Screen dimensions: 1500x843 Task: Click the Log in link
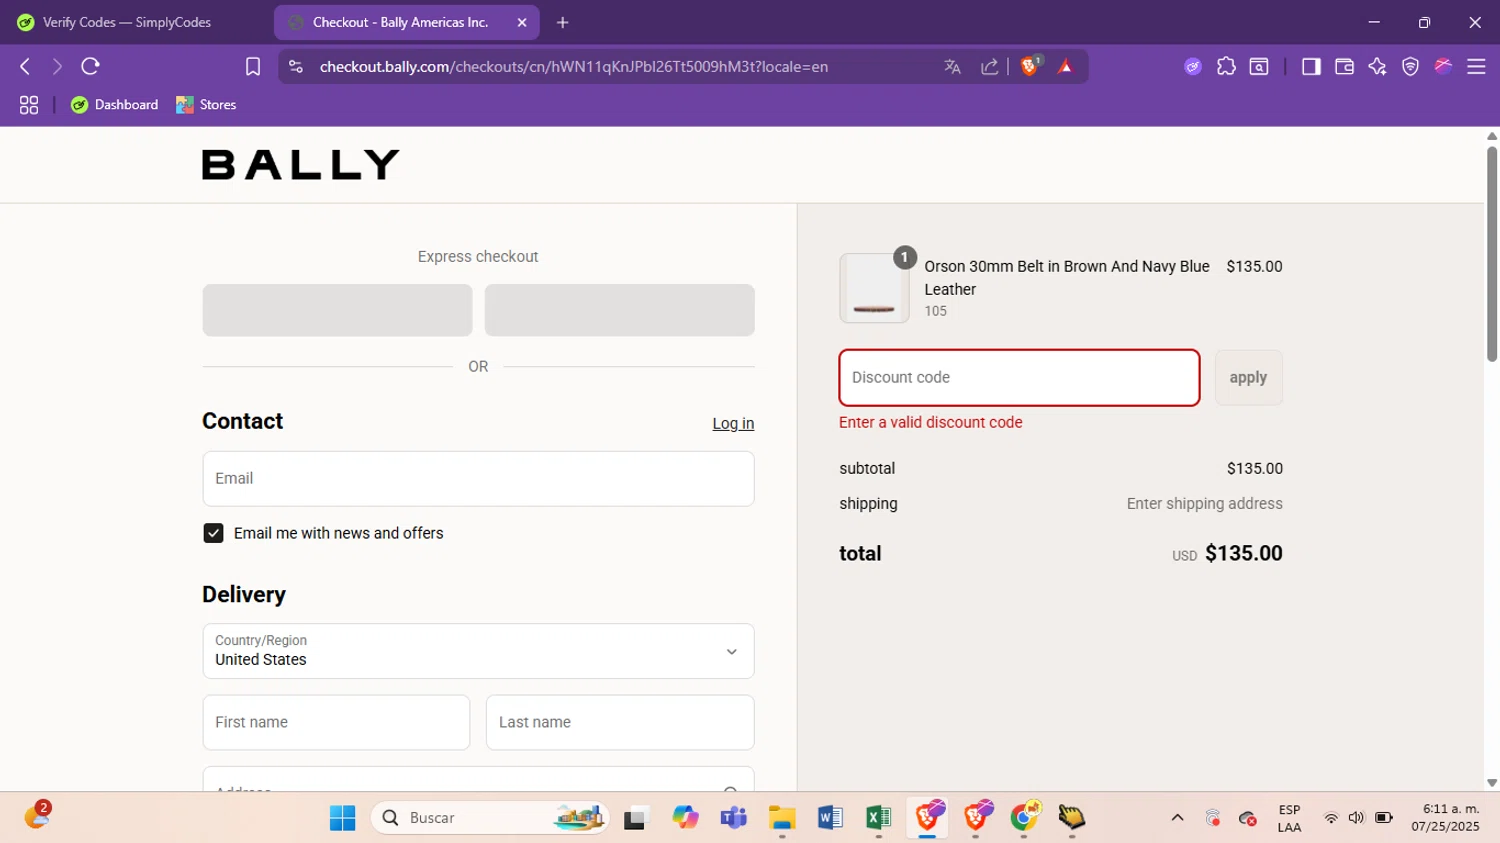click(x=733, y=424)
